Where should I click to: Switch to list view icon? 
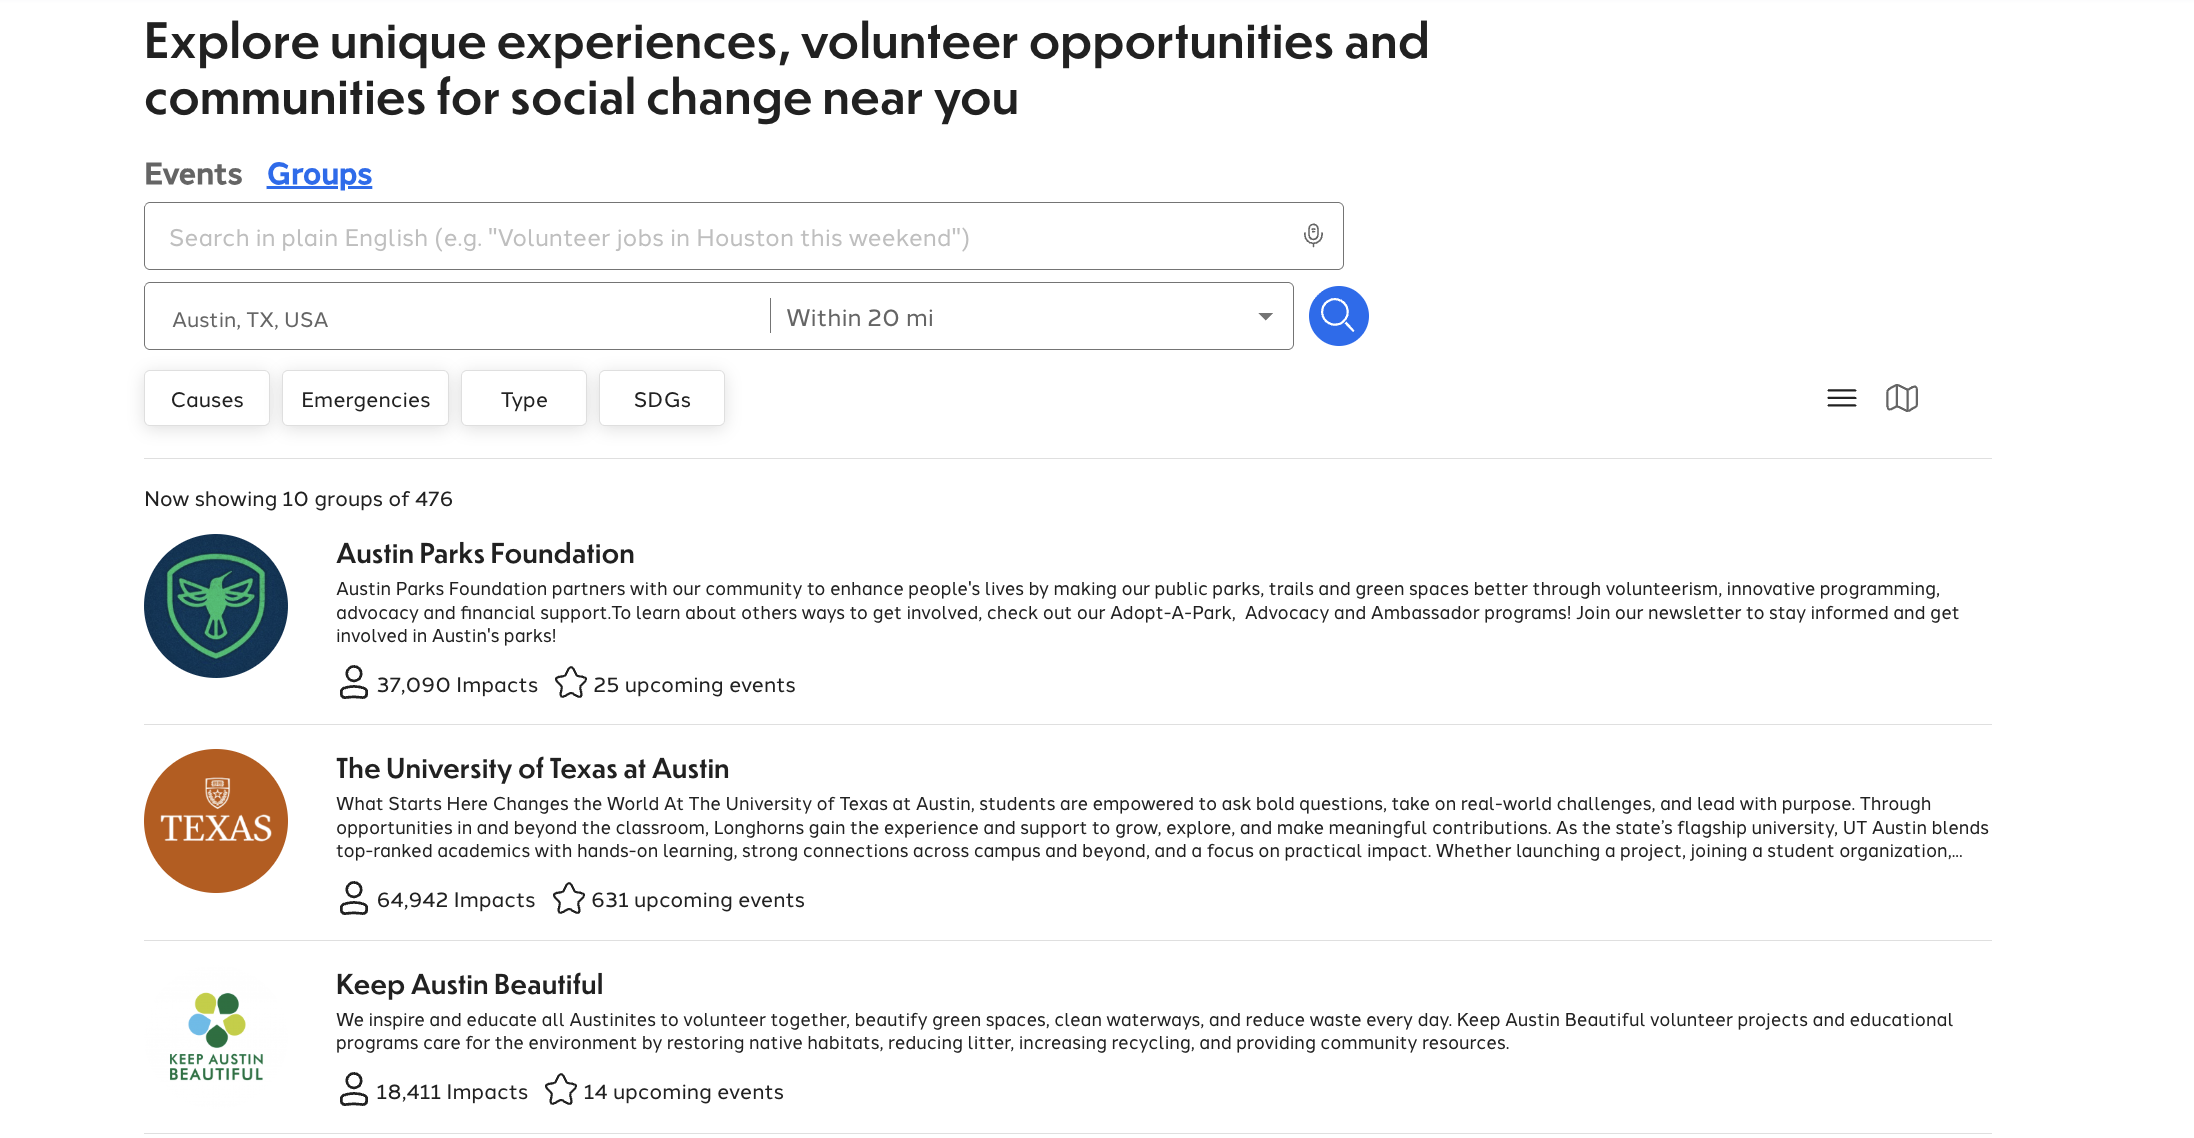[1841, 398]
